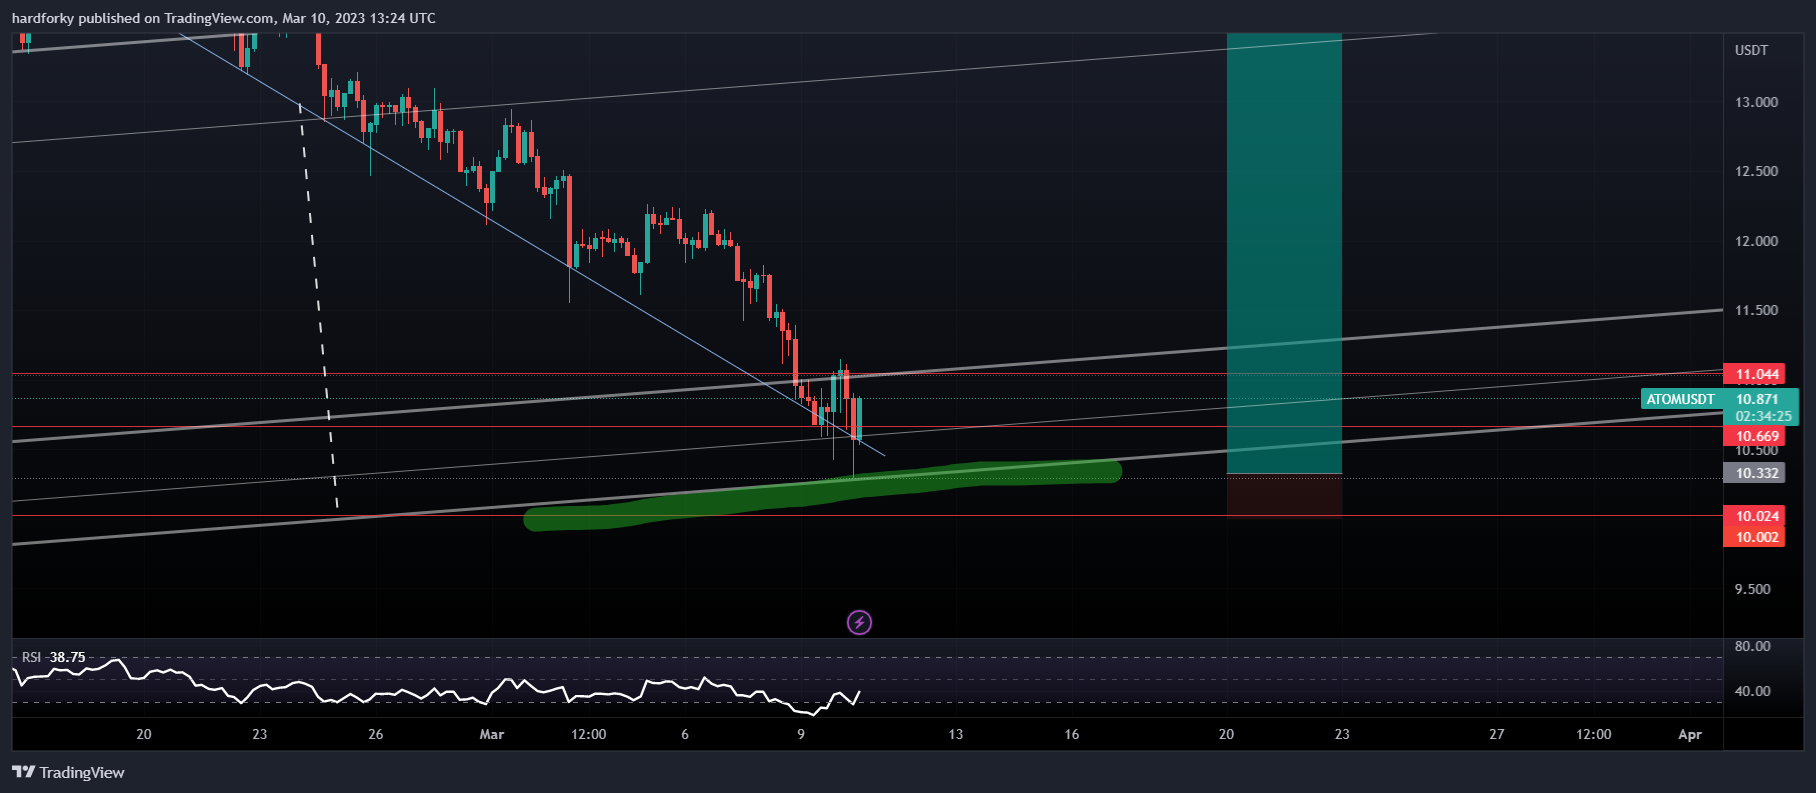The image size is (1816, 793).
Task: Click the TradingView logo at the bottom
Action: 68,772
